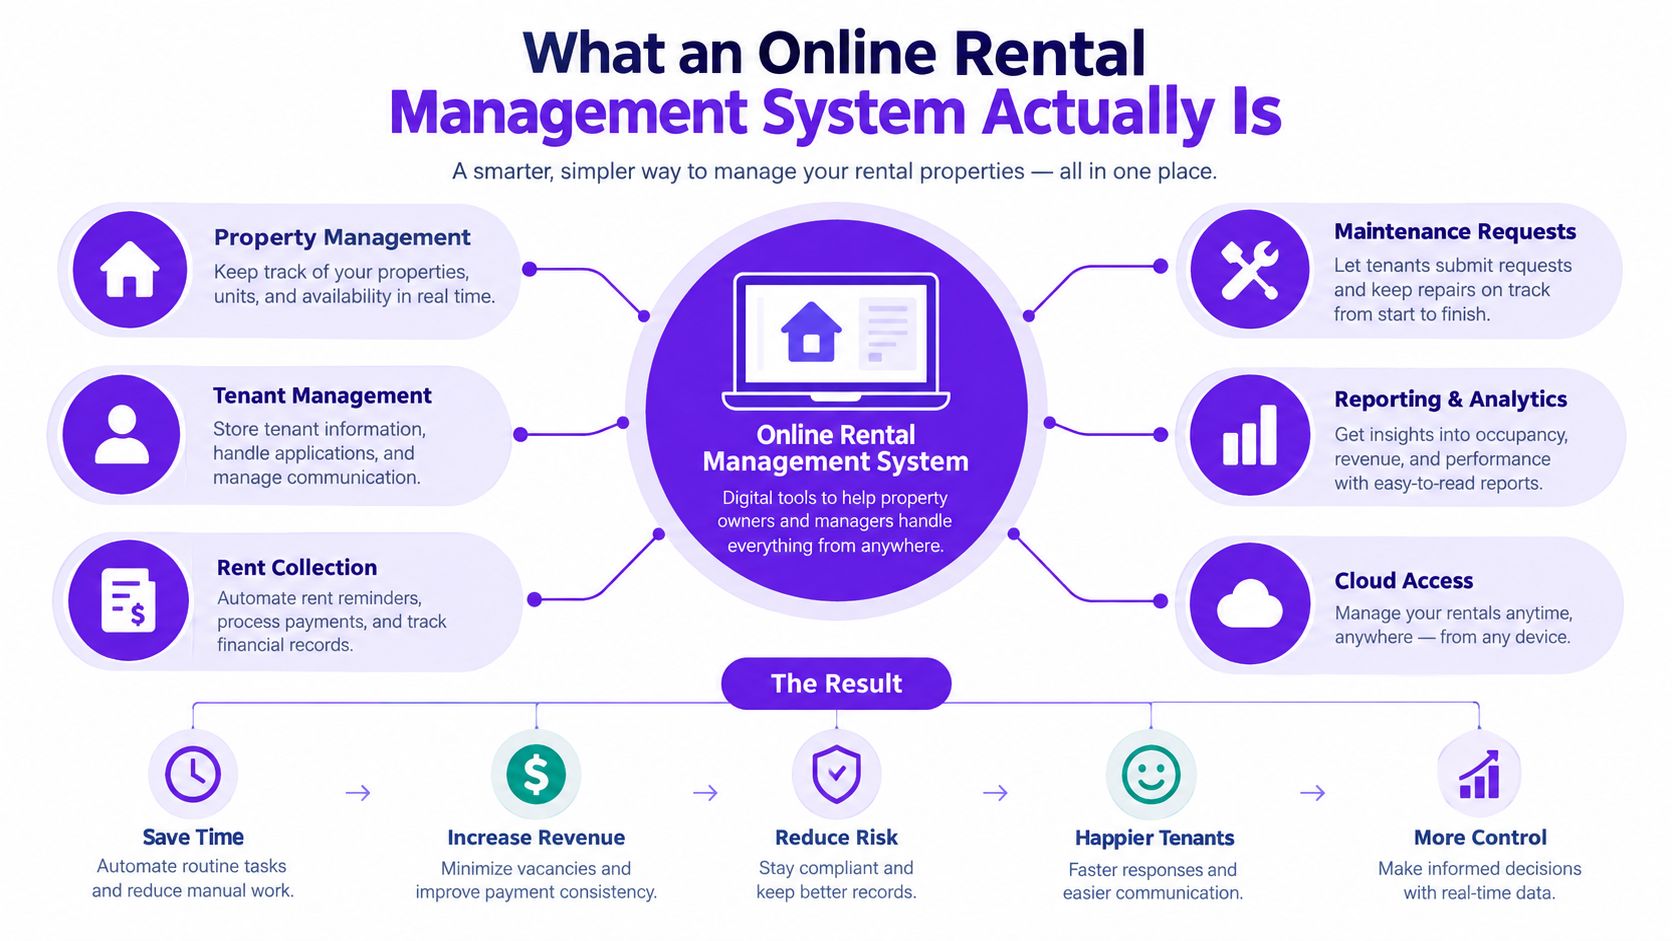Select the "Property Management" heading

coord(342,238)
